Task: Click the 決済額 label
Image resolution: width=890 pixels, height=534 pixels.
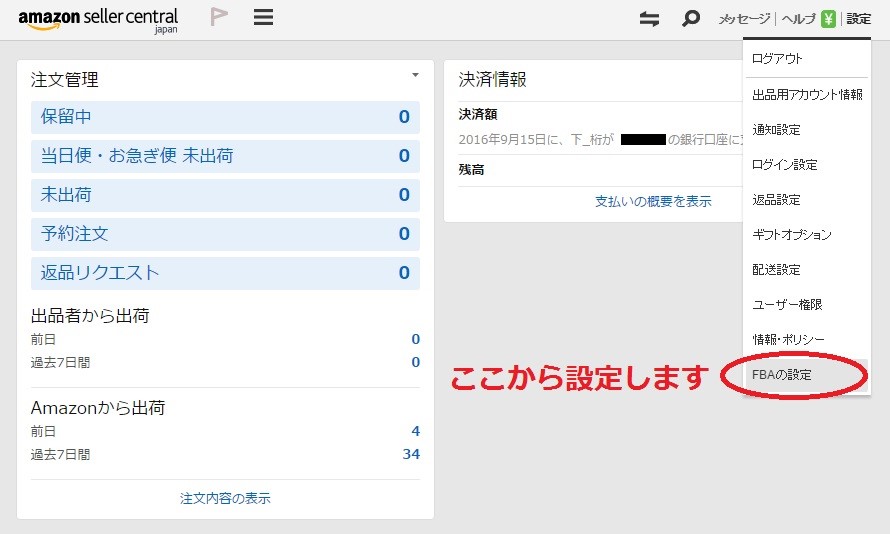Action: coord(478,115)
